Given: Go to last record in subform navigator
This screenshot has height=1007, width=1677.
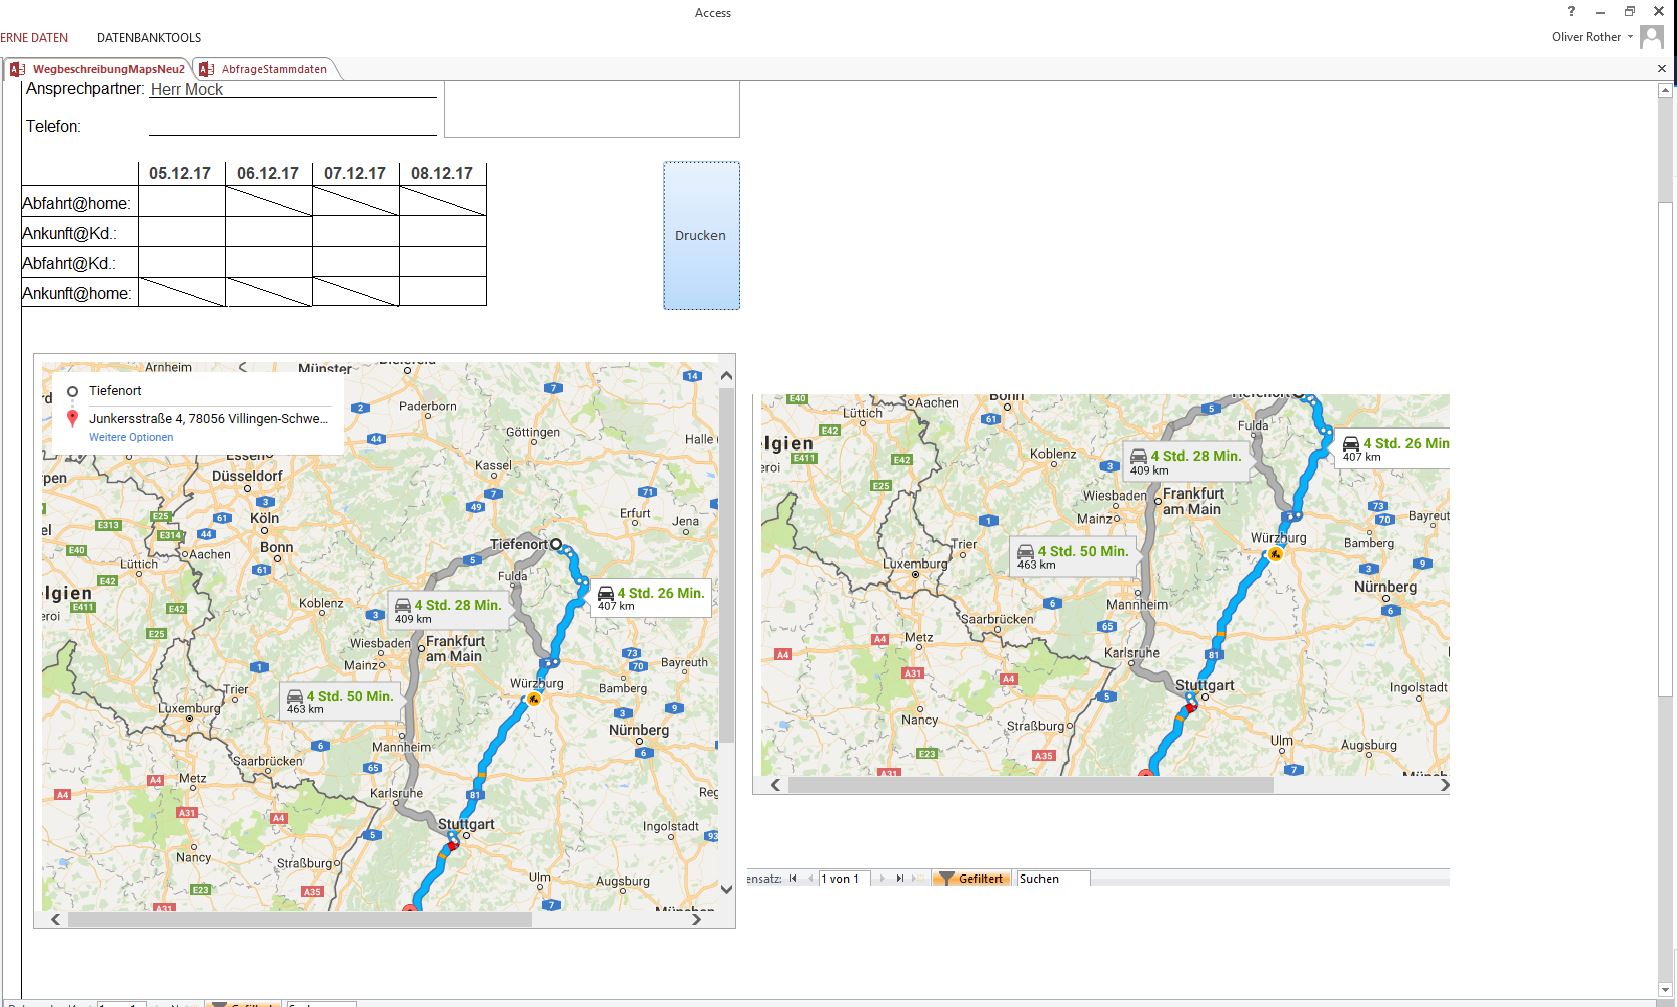Looking at the screenshot, I should click(x=899, y=879).
